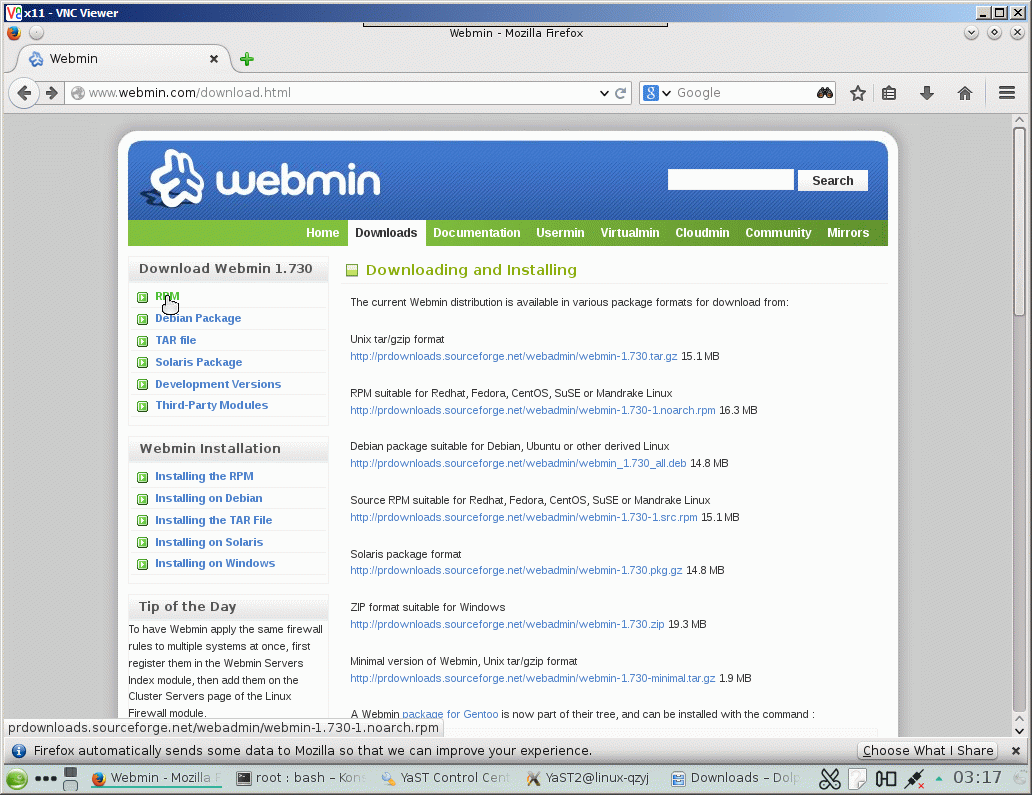The width and height of the screenshot is (1032, 795).
Task: Click the info icon in notification bar
Action: point(19,750)
